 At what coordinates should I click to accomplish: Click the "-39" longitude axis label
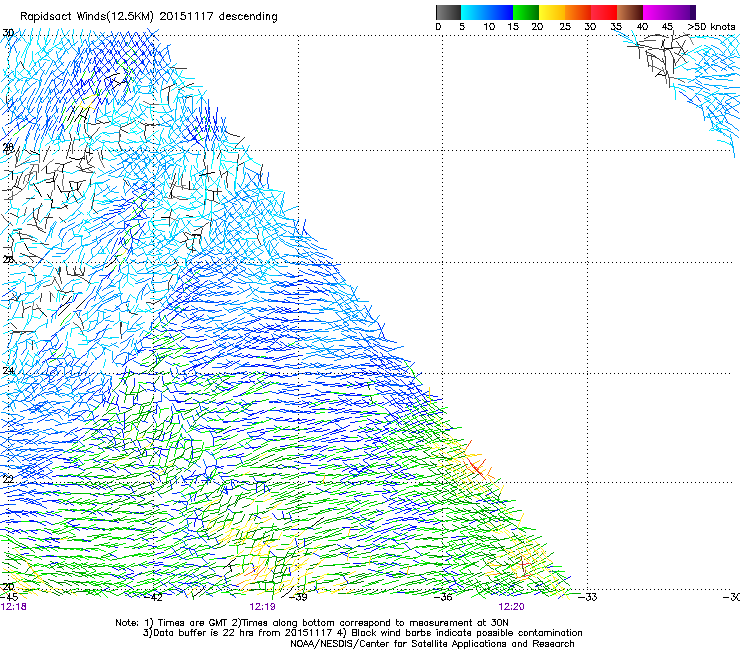tap(298, 597)
